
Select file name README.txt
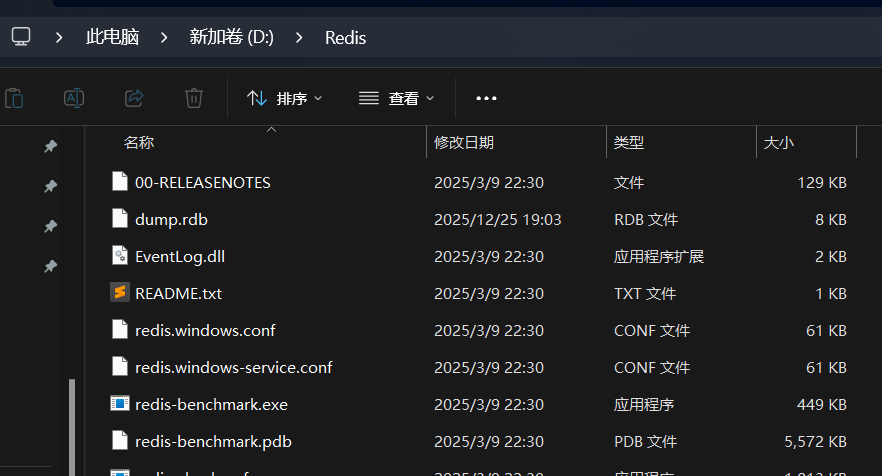(x=178, y=294)
